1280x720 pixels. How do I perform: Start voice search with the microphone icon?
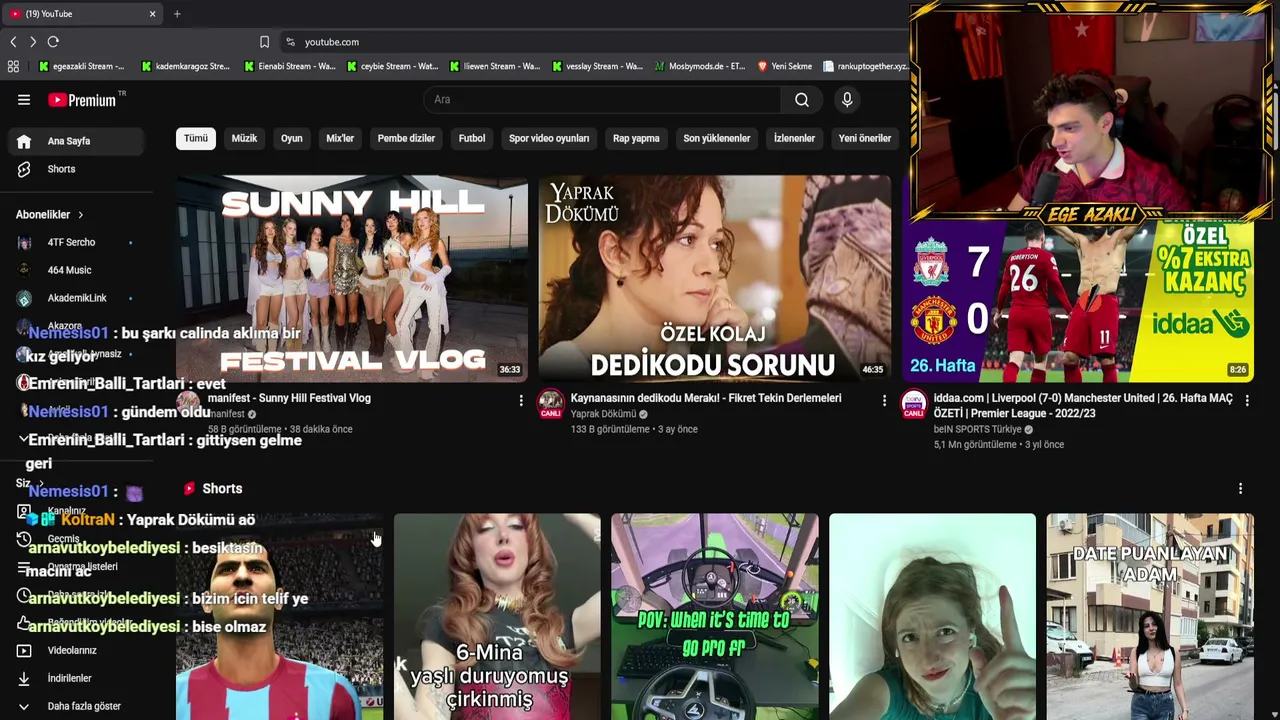point(847,100)
